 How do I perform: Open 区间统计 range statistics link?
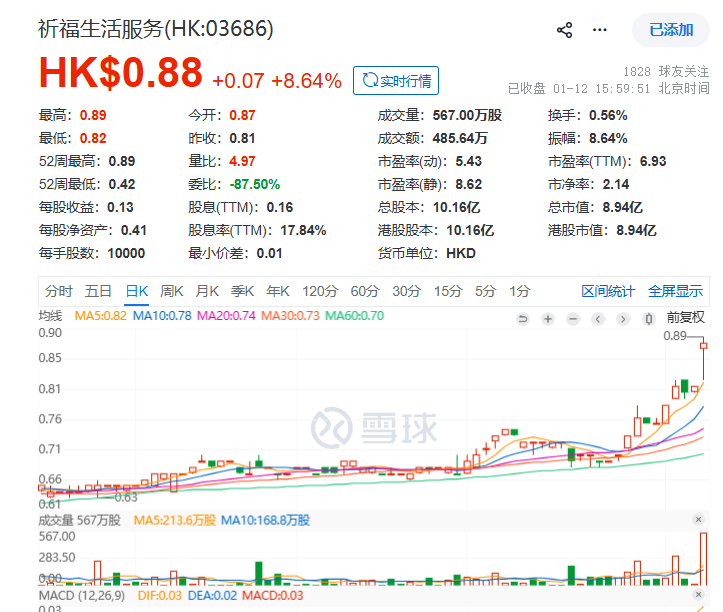click(x=608, y=291)
